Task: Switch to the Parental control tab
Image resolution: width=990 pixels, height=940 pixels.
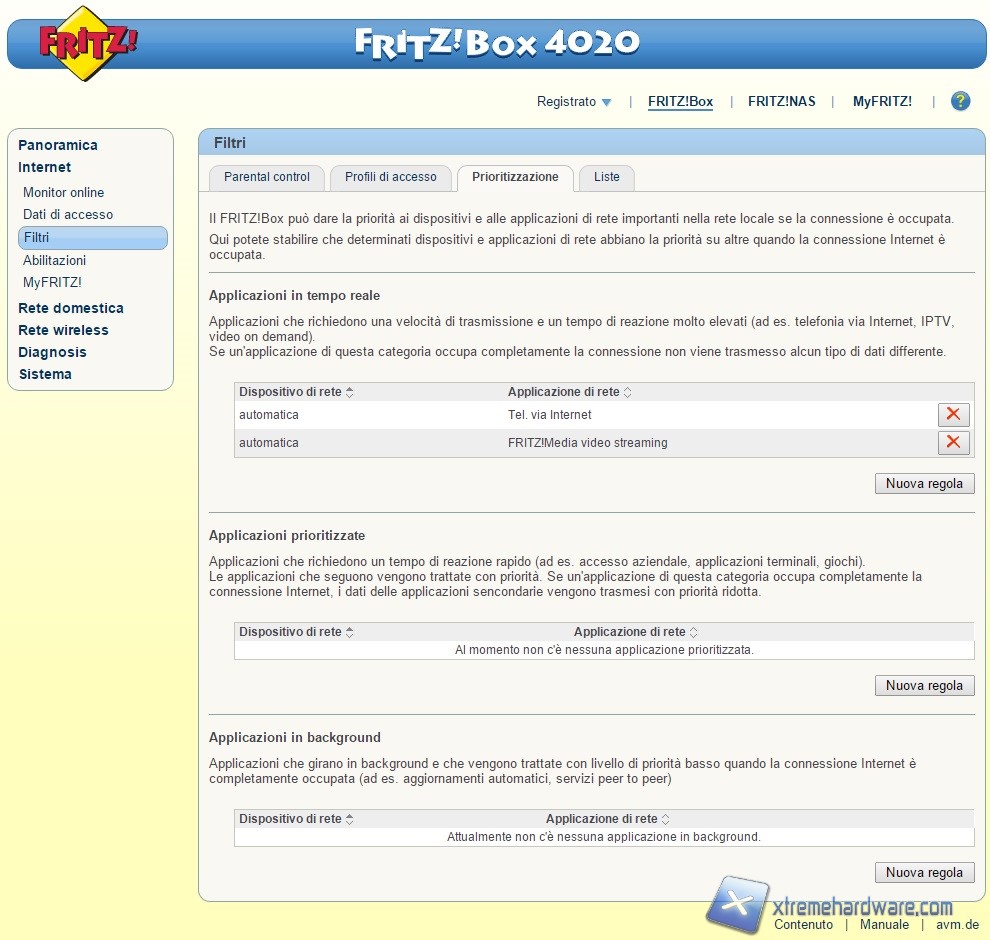Action: tap(267, 177)
